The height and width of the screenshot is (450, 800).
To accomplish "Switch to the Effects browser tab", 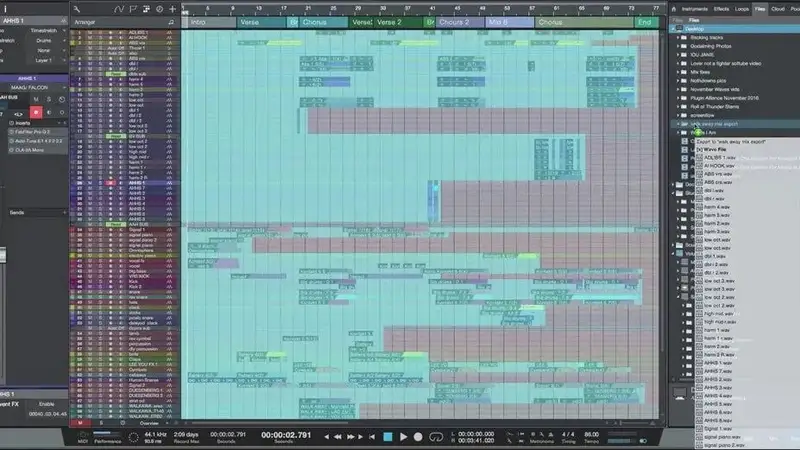I will pos(717,7).
